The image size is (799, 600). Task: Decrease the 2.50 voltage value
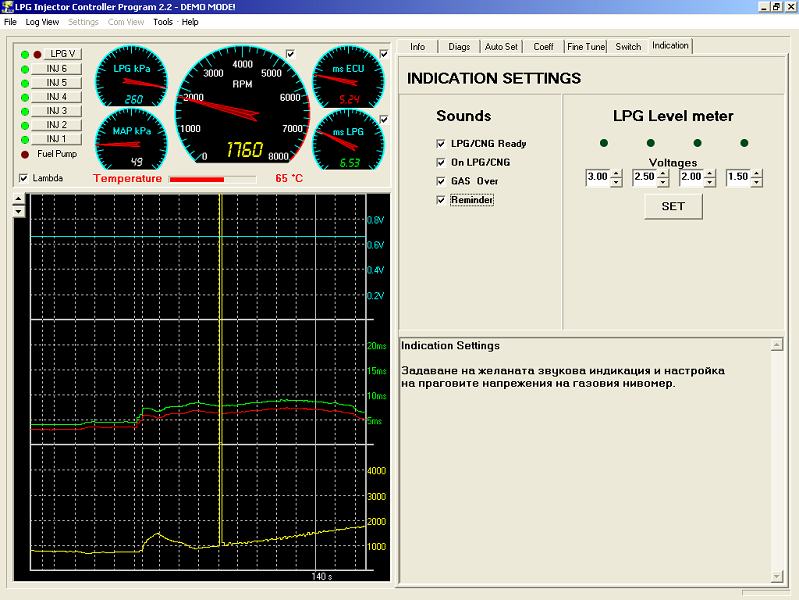663,182
